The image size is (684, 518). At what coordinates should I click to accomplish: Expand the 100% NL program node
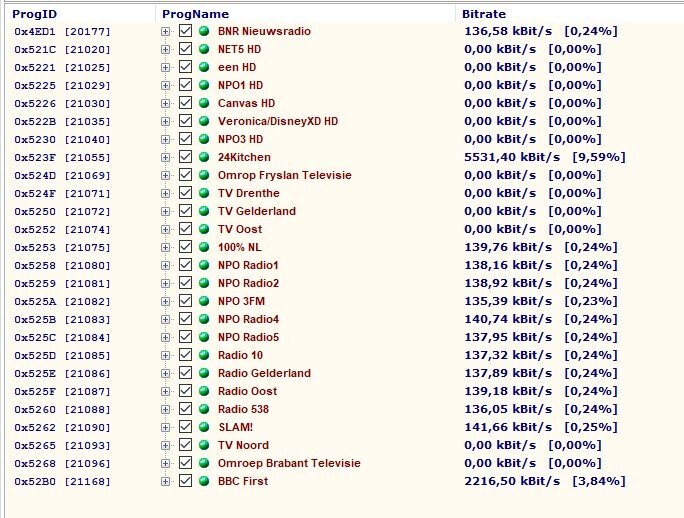165,247
